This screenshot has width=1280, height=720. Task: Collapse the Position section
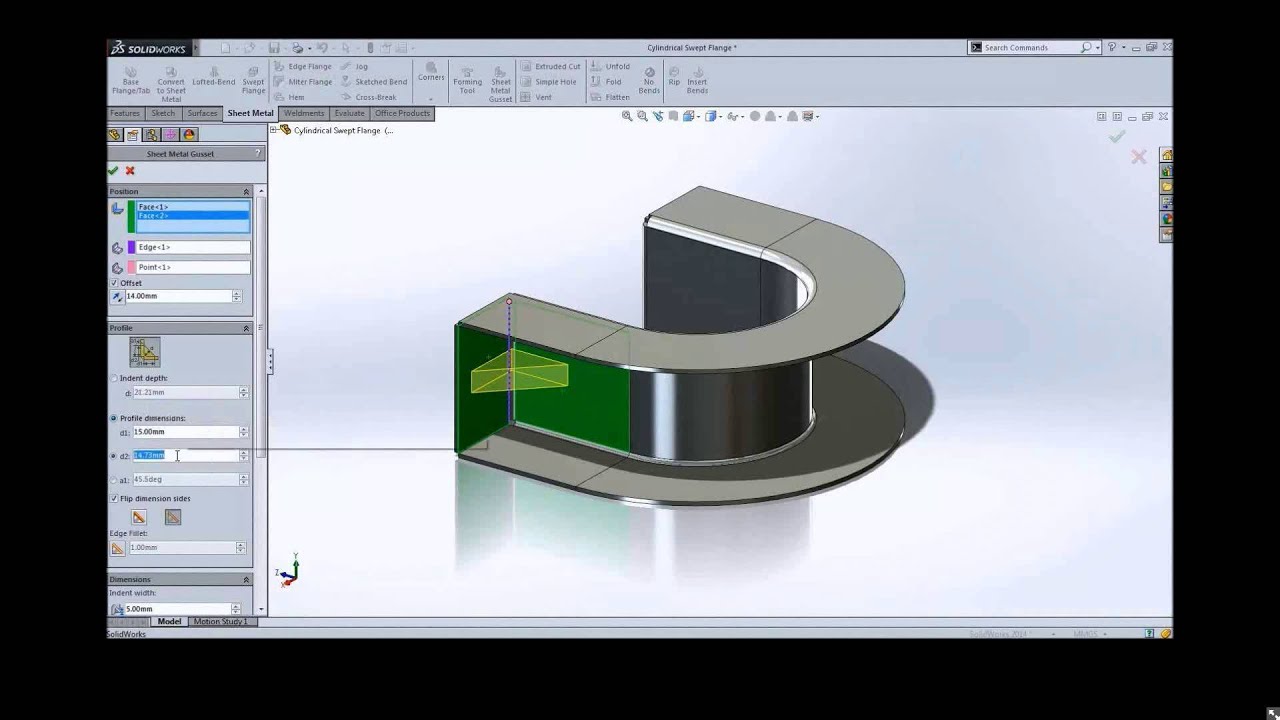[x=246, y=191]
